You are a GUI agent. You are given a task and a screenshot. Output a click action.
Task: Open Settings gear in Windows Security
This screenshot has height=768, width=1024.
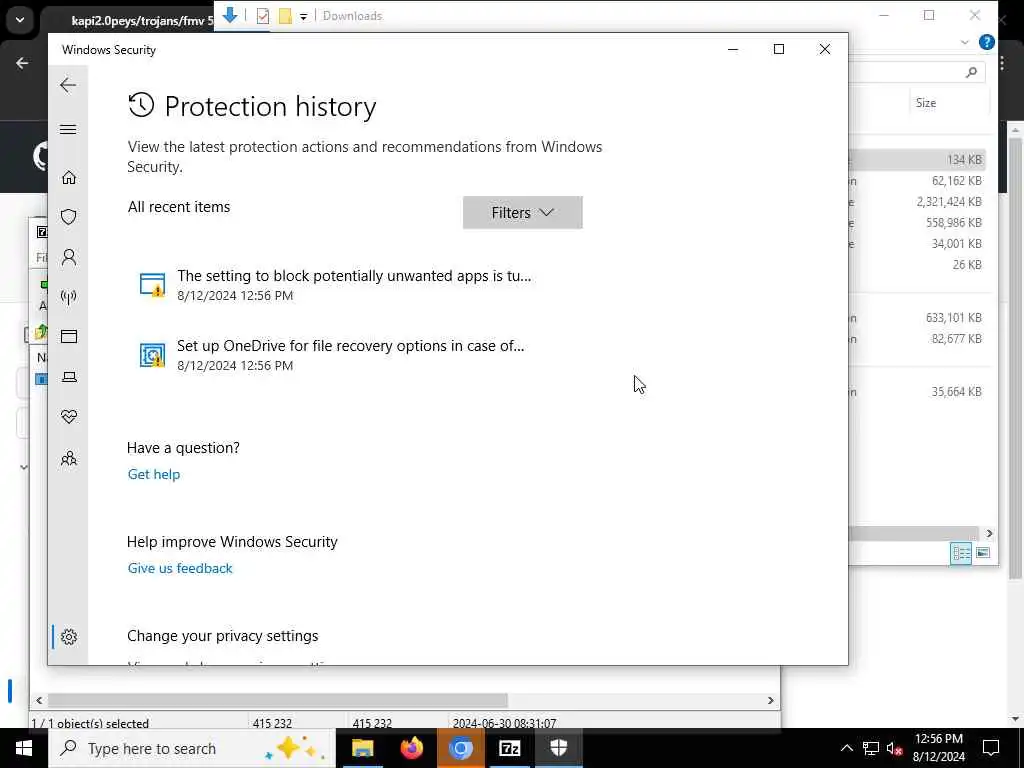pyautogui.click(x=69, y=637)
